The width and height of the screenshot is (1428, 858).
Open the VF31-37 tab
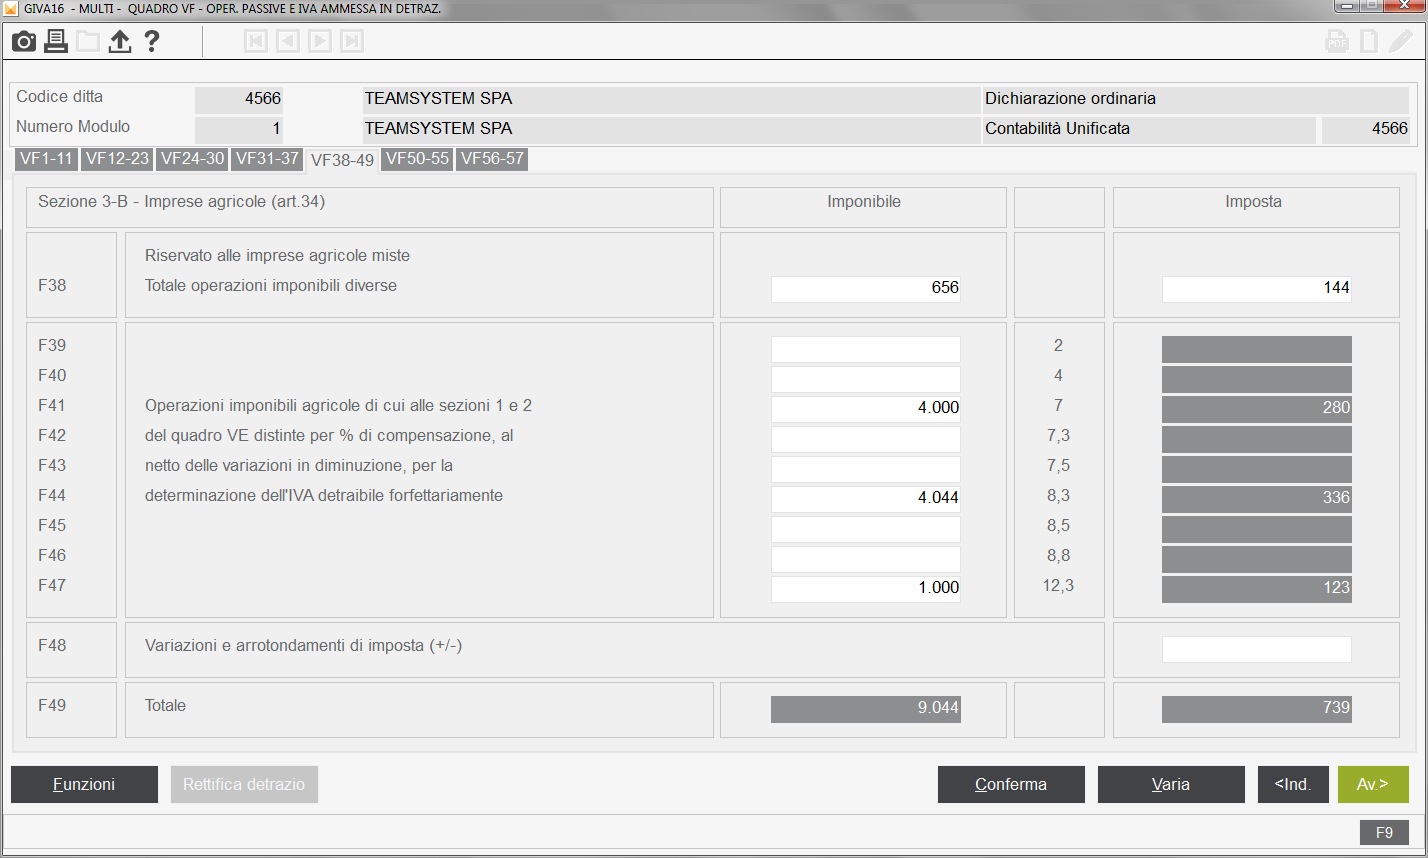(267, 159)
